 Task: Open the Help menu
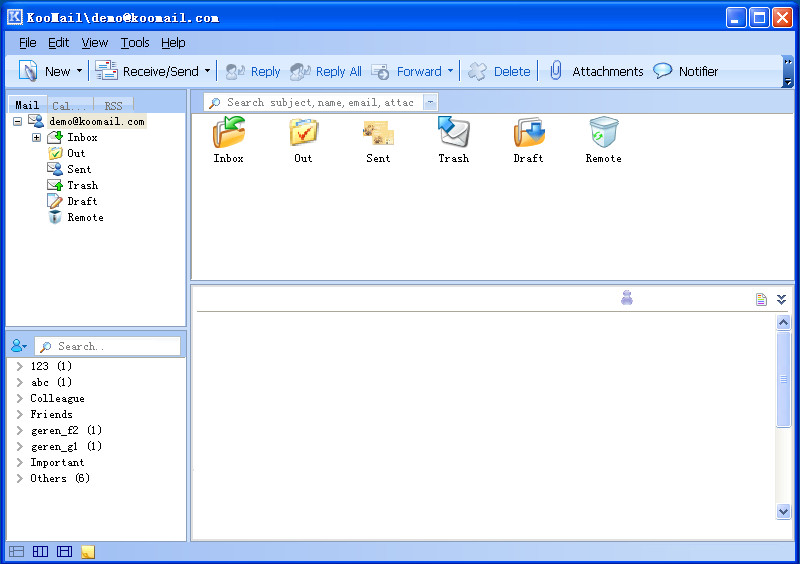click(173, 43)
